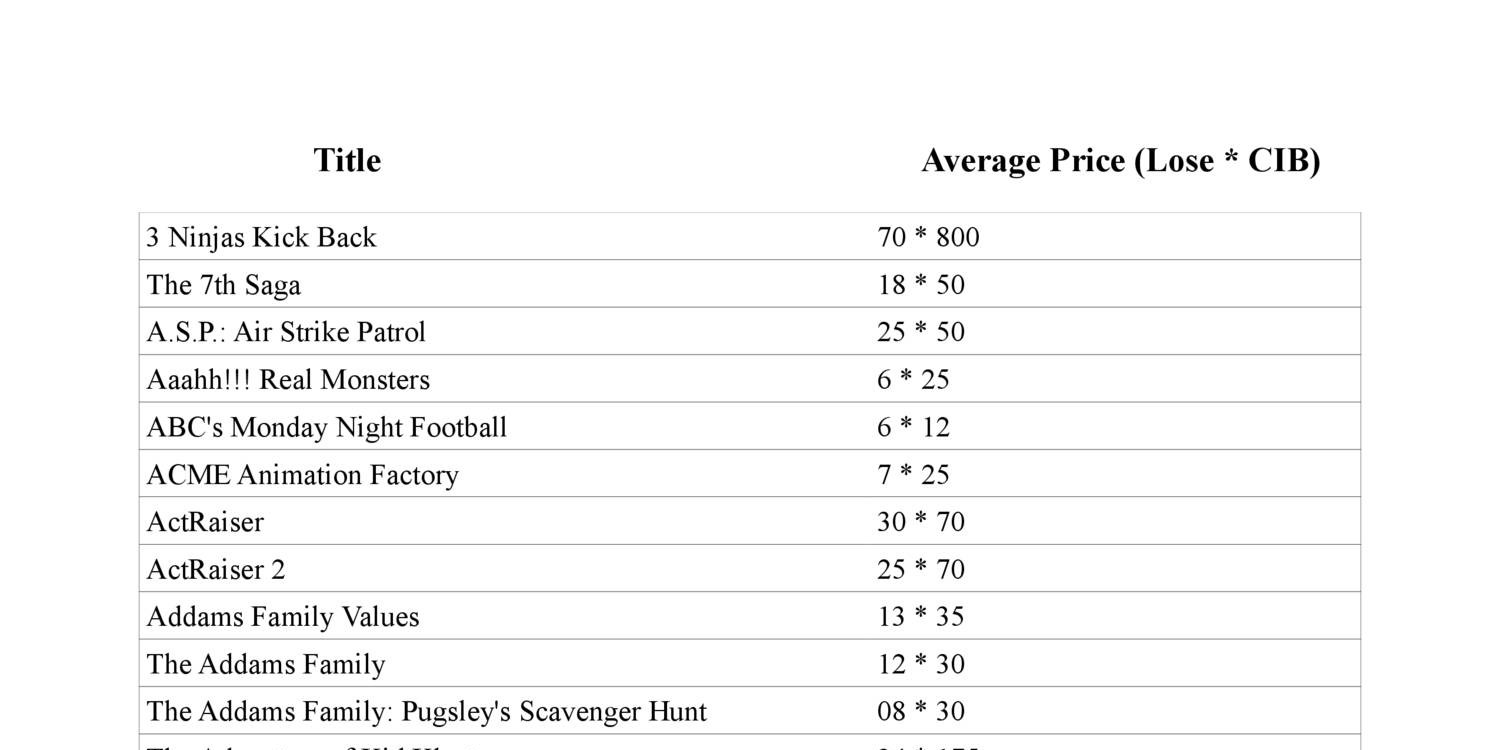Click The Addams Family title cell
The image size is (1500, 750).
pos(266,664)
